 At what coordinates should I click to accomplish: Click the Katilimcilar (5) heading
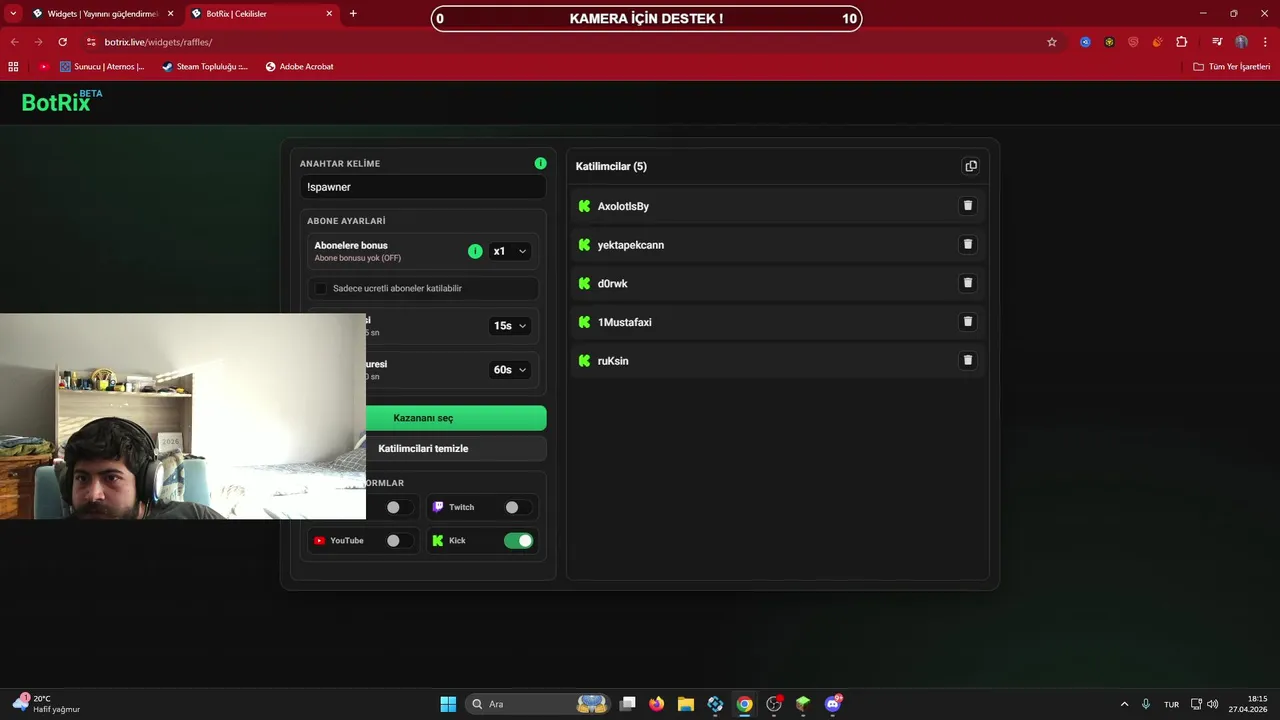click(x=611, y=166)
